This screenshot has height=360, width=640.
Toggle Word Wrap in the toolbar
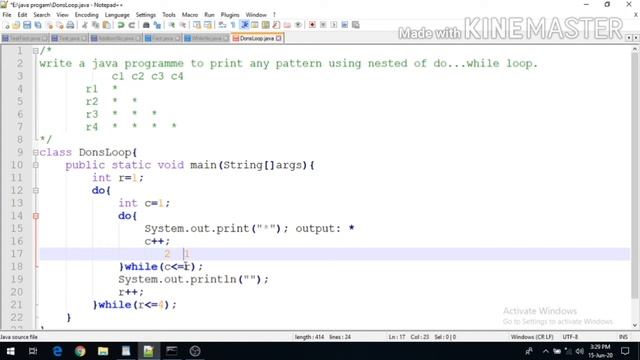tap(222, 25)
